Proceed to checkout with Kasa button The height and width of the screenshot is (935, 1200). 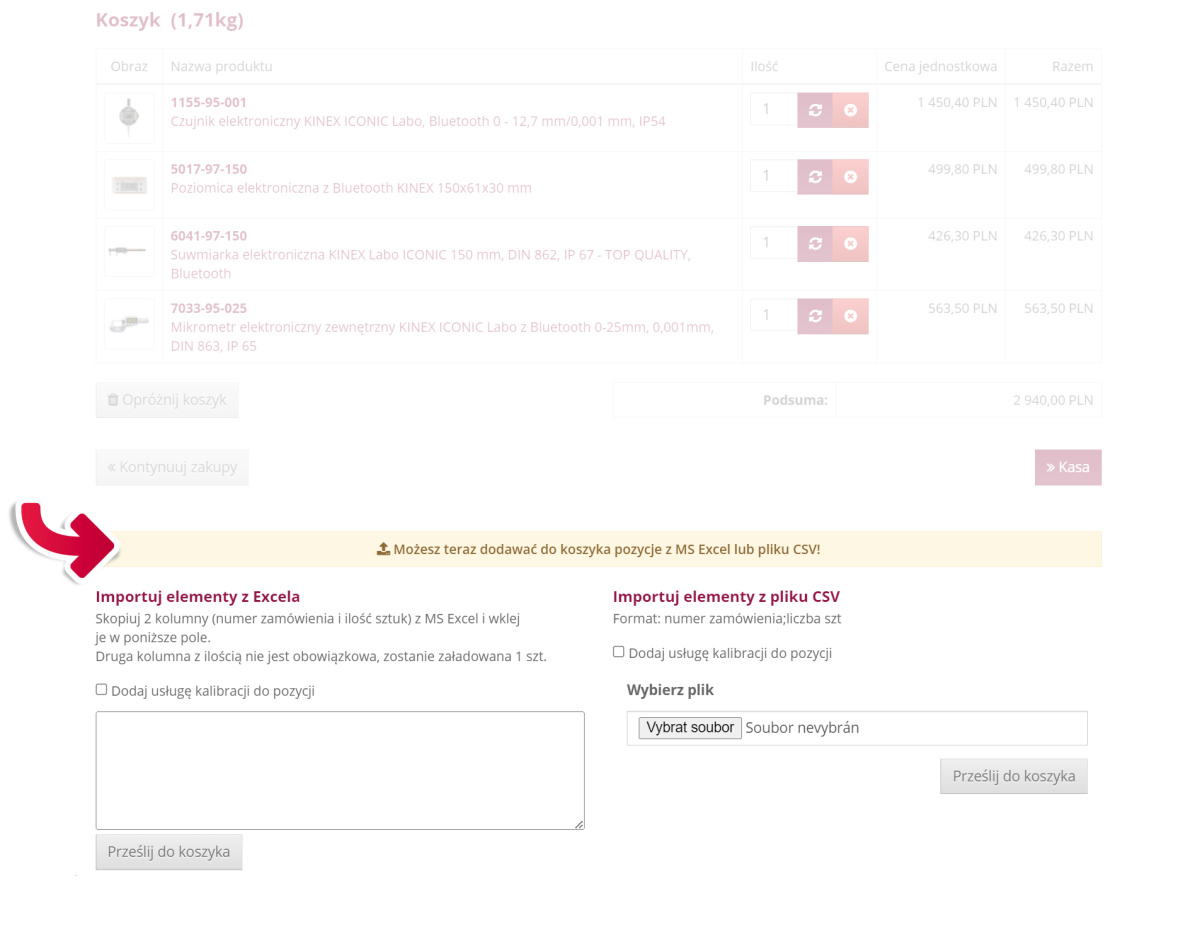tap(1067, 467)
